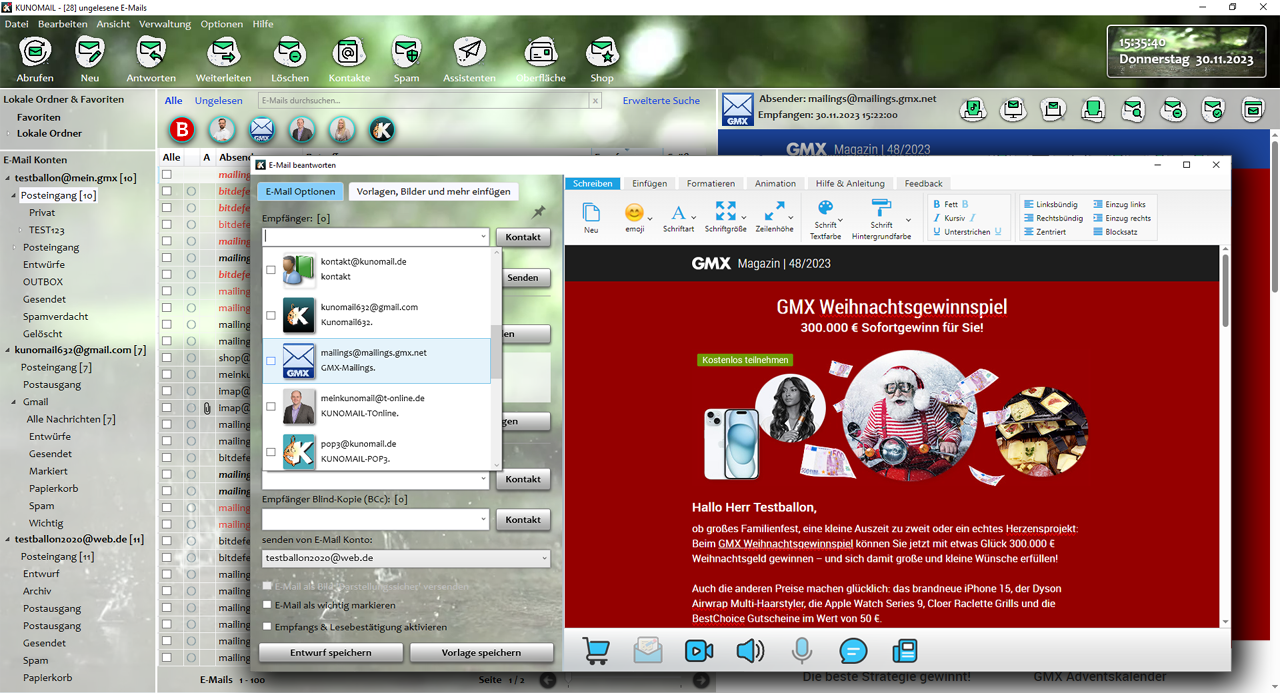
Task: Filter by the K logo sender avatar
Action: click(x=382, y=129)
